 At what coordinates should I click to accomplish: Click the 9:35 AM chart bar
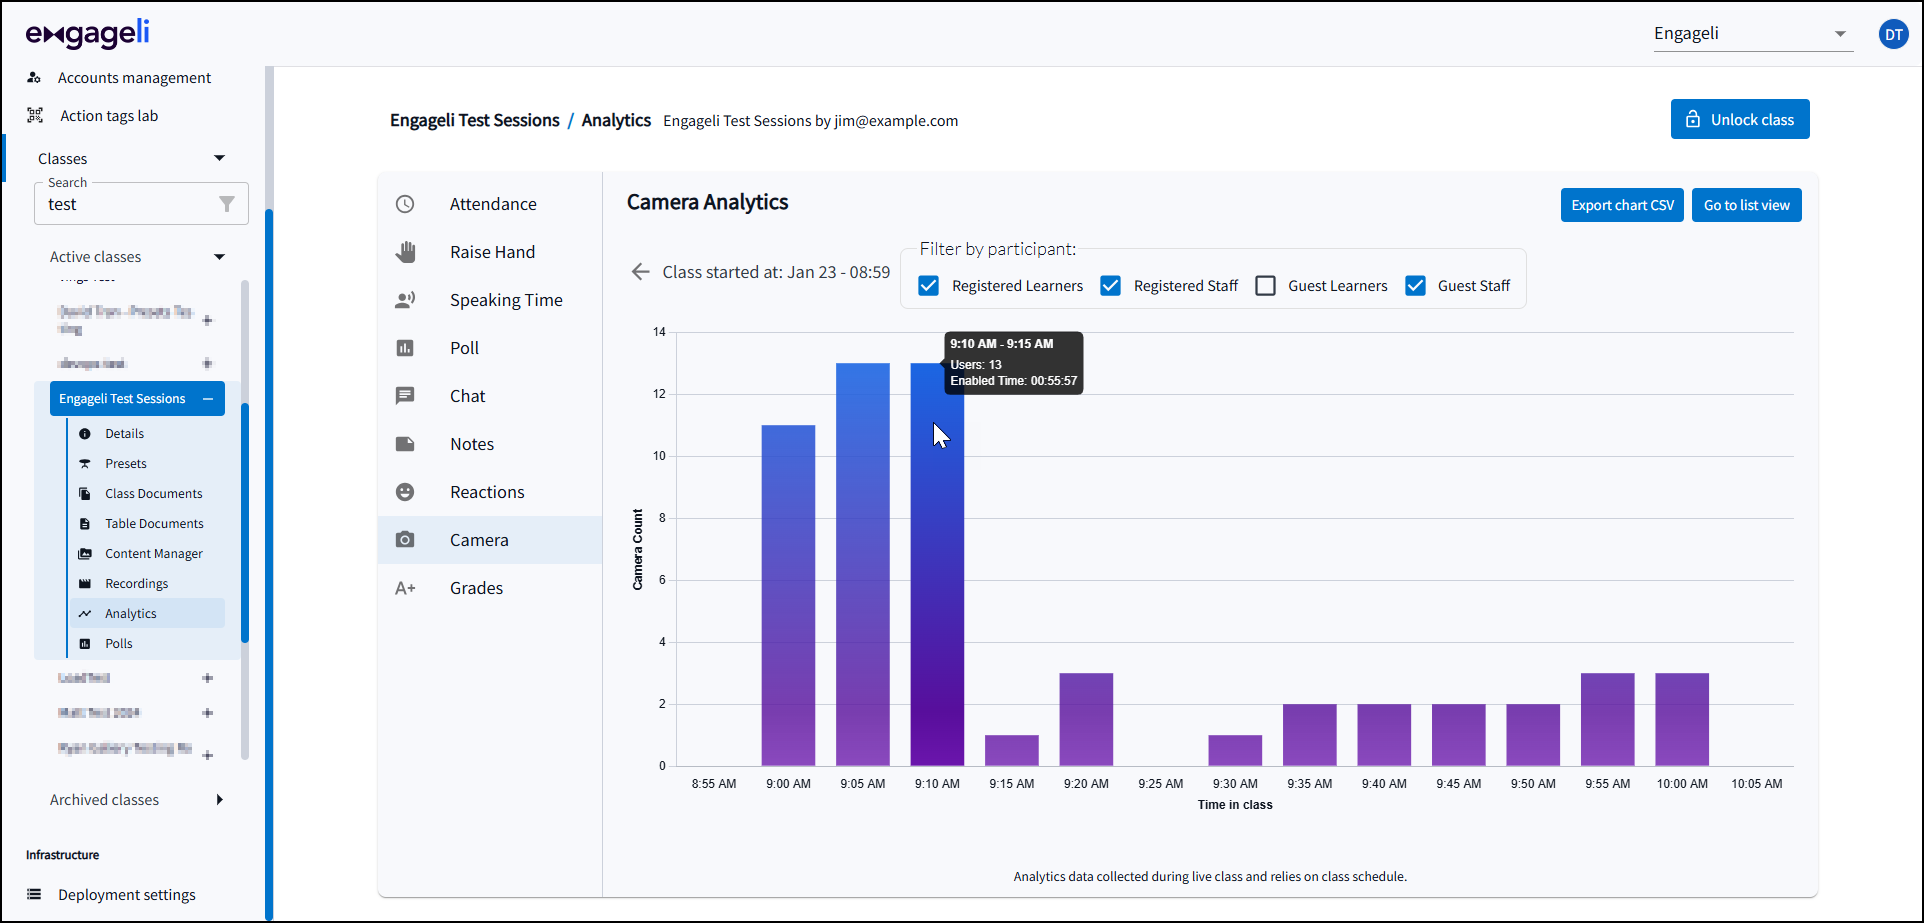tap(1310, 735)
